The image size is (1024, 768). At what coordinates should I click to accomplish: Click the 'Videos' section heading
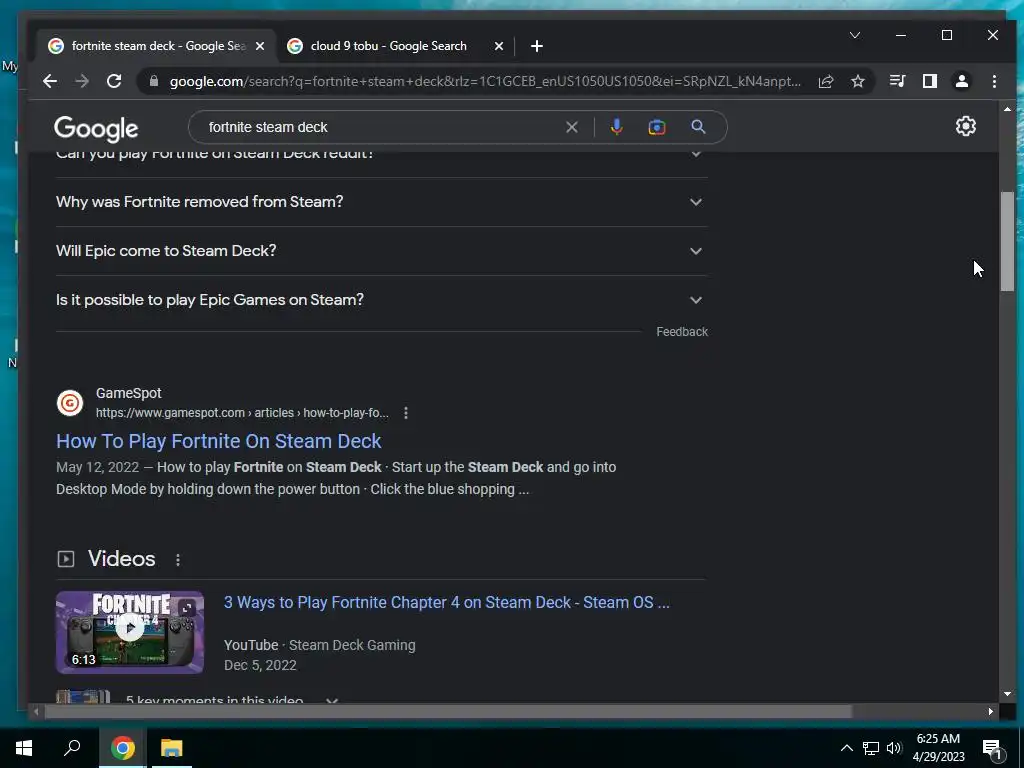(x=121, y=559)
